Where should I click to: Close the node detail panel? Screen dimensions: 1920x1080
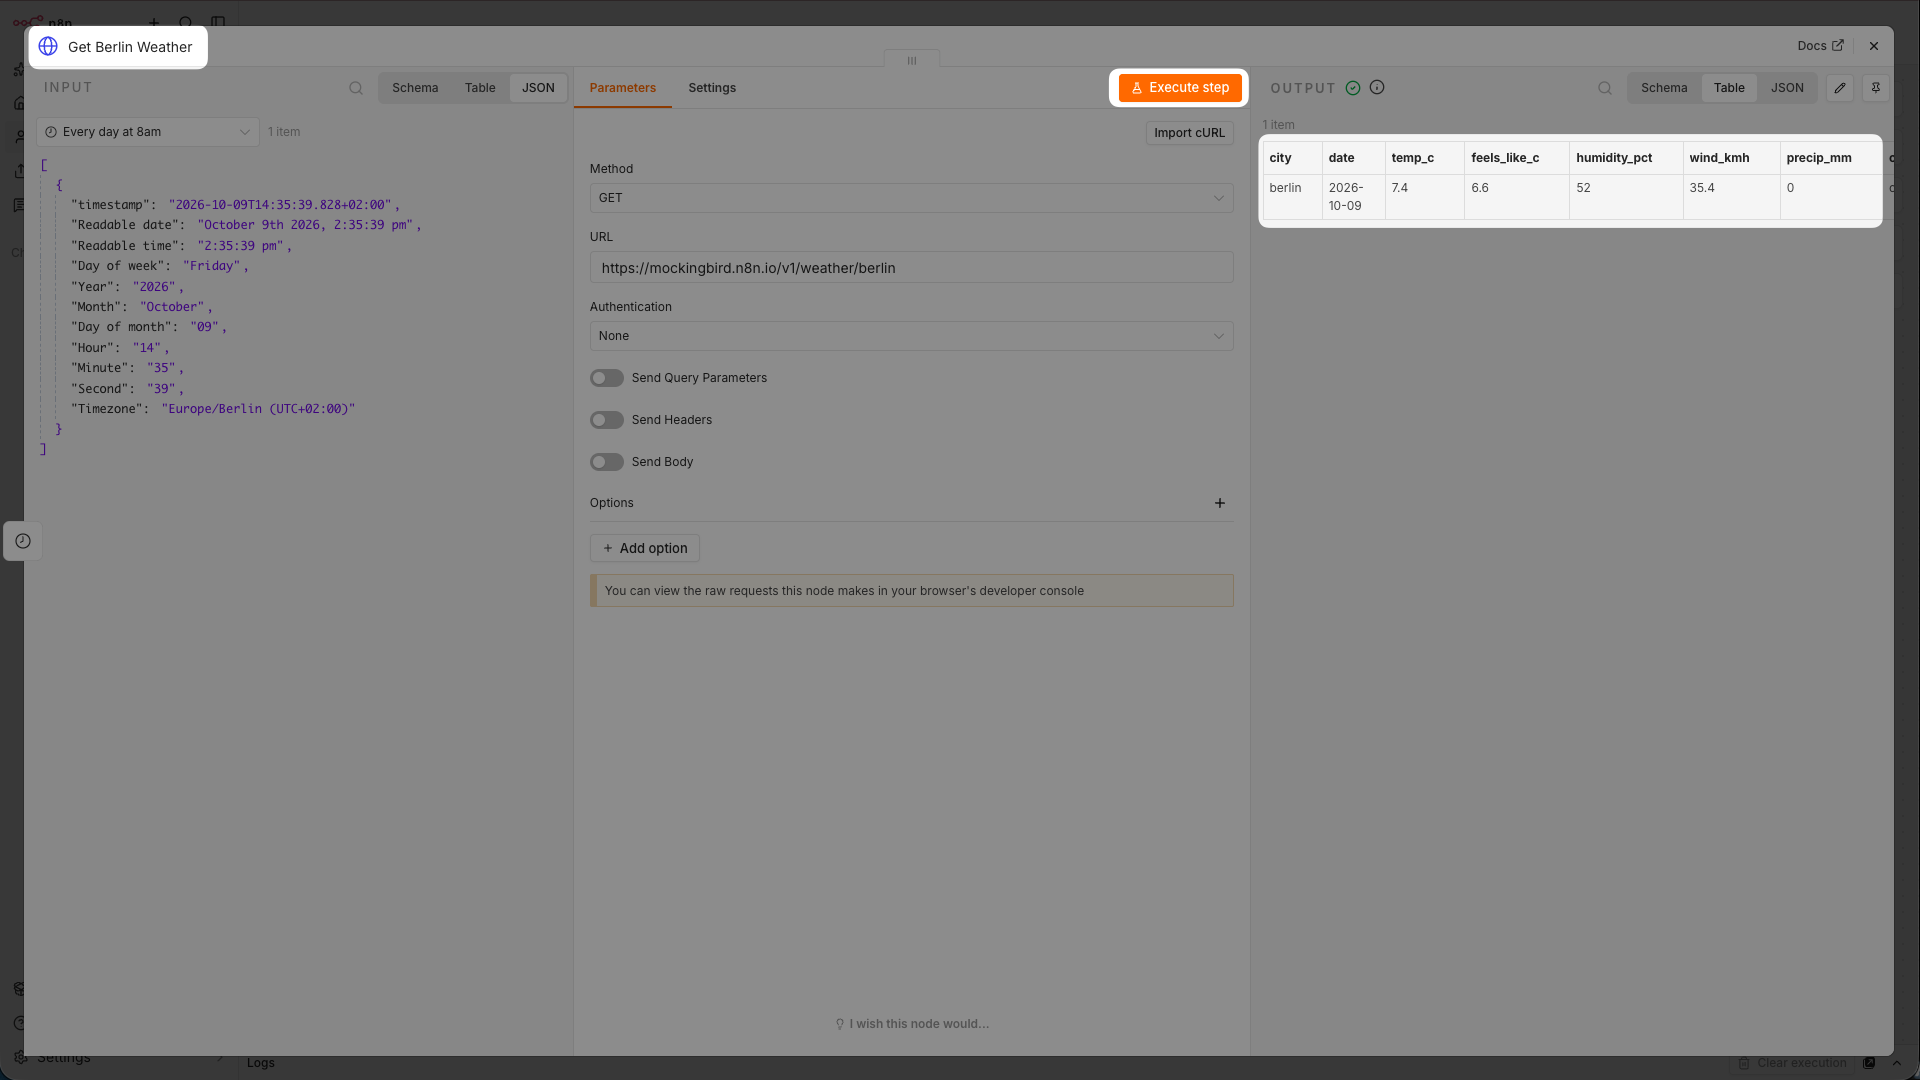tap(1874, 46)
